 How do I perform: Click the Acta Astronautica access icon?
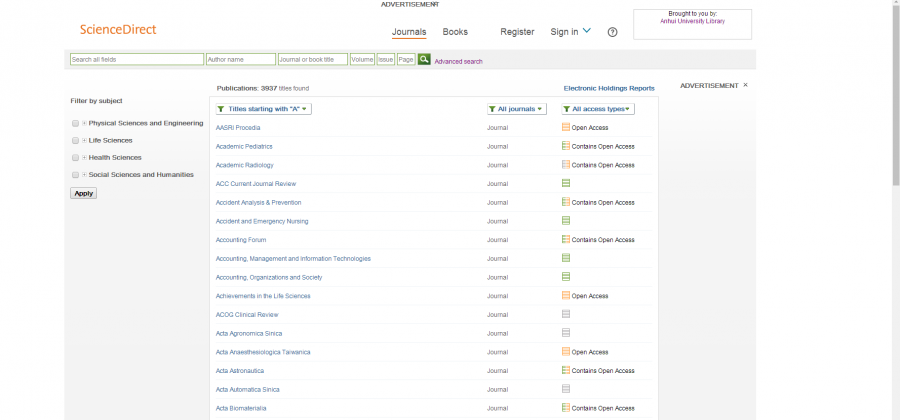pyautogui.click(x=566, y=371)
